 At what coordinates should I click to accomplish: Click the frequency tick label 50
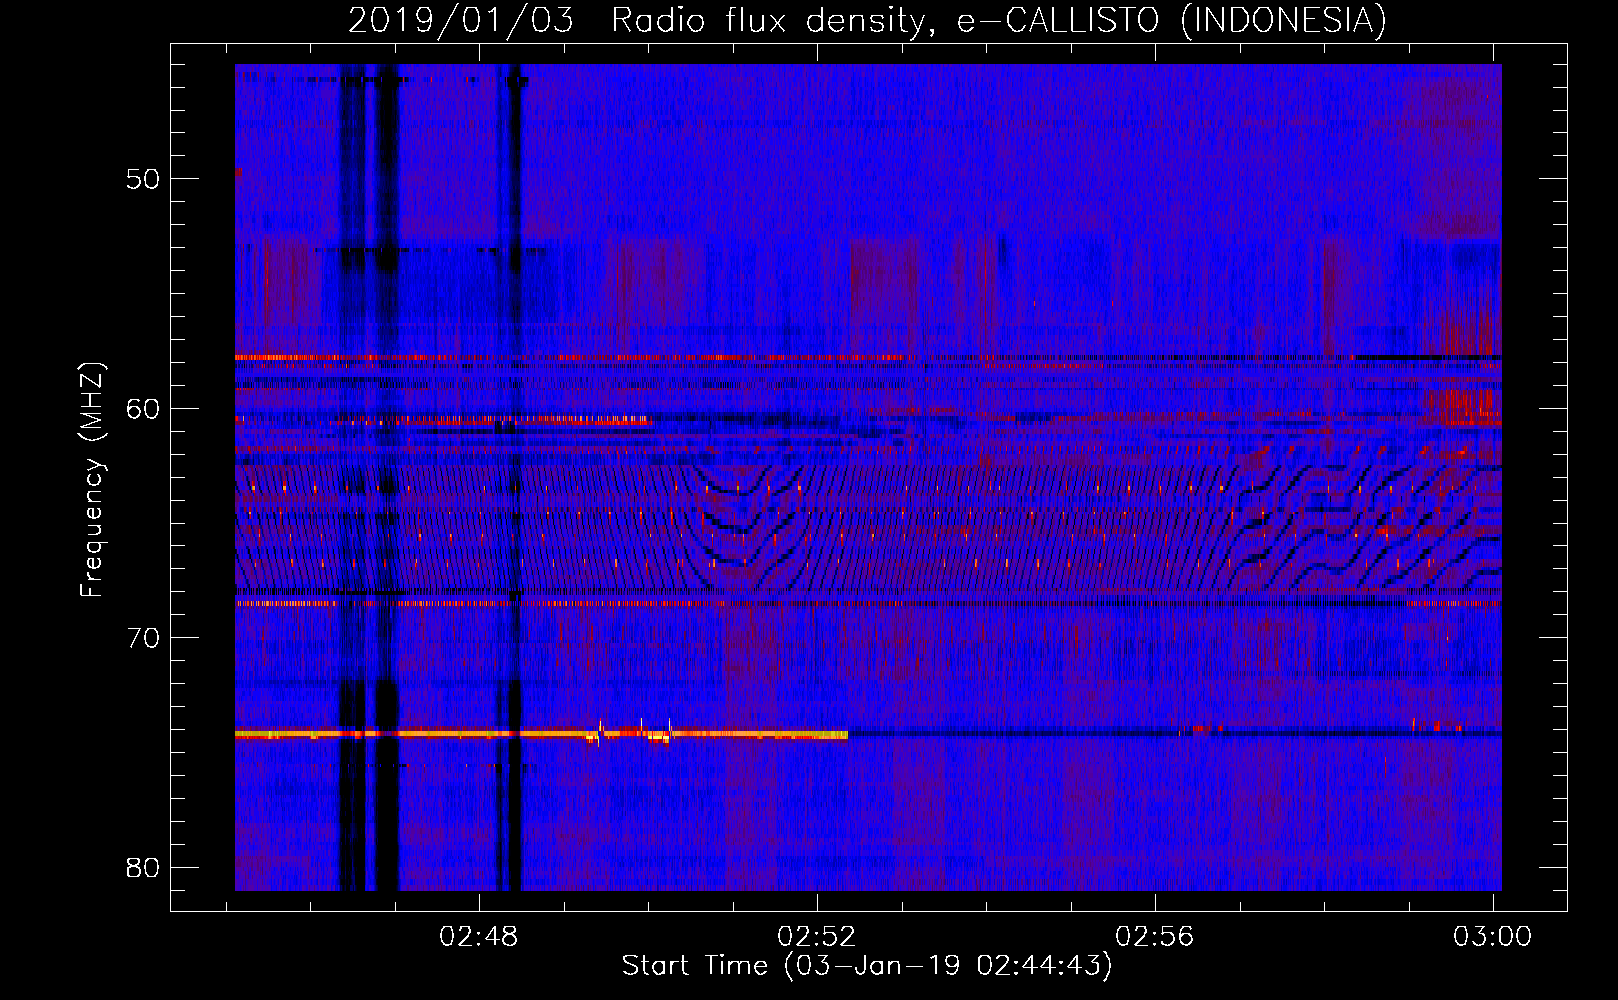tap(143, 179)
